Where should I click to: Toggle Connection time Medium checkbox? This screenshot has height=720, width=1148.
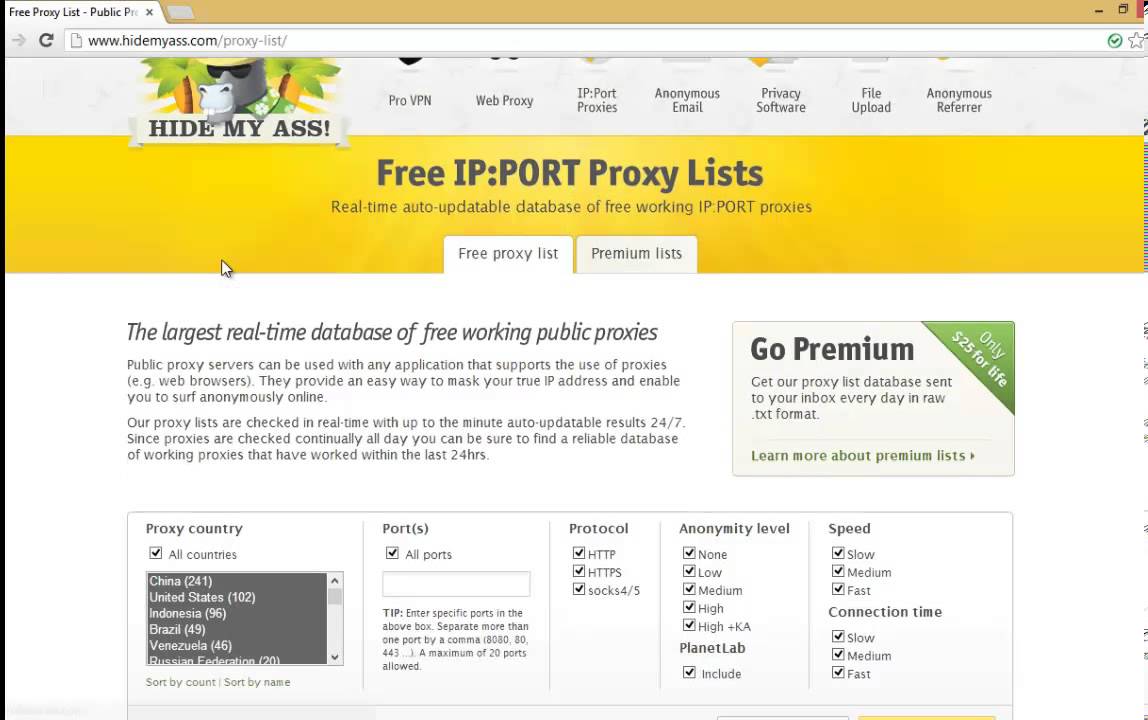[838, 654]
